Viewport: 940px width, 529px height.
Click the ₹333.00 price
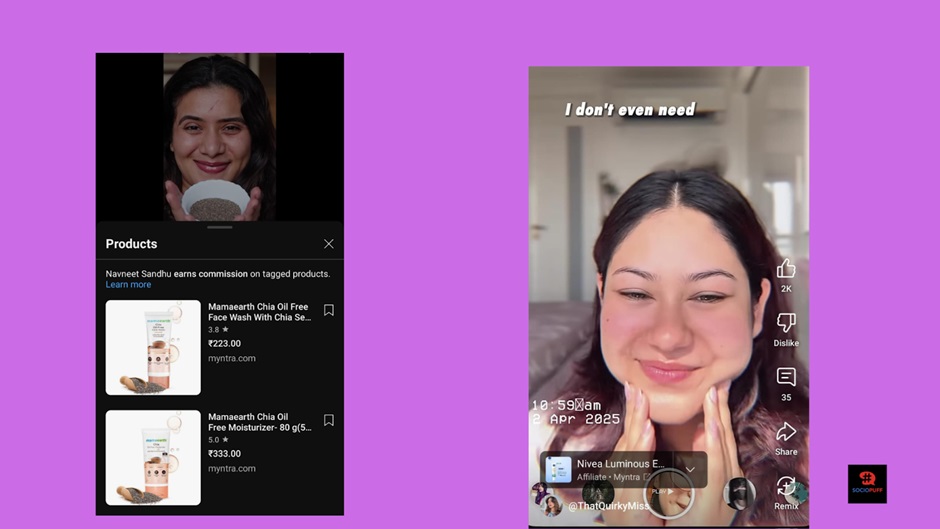pos(224,454)
